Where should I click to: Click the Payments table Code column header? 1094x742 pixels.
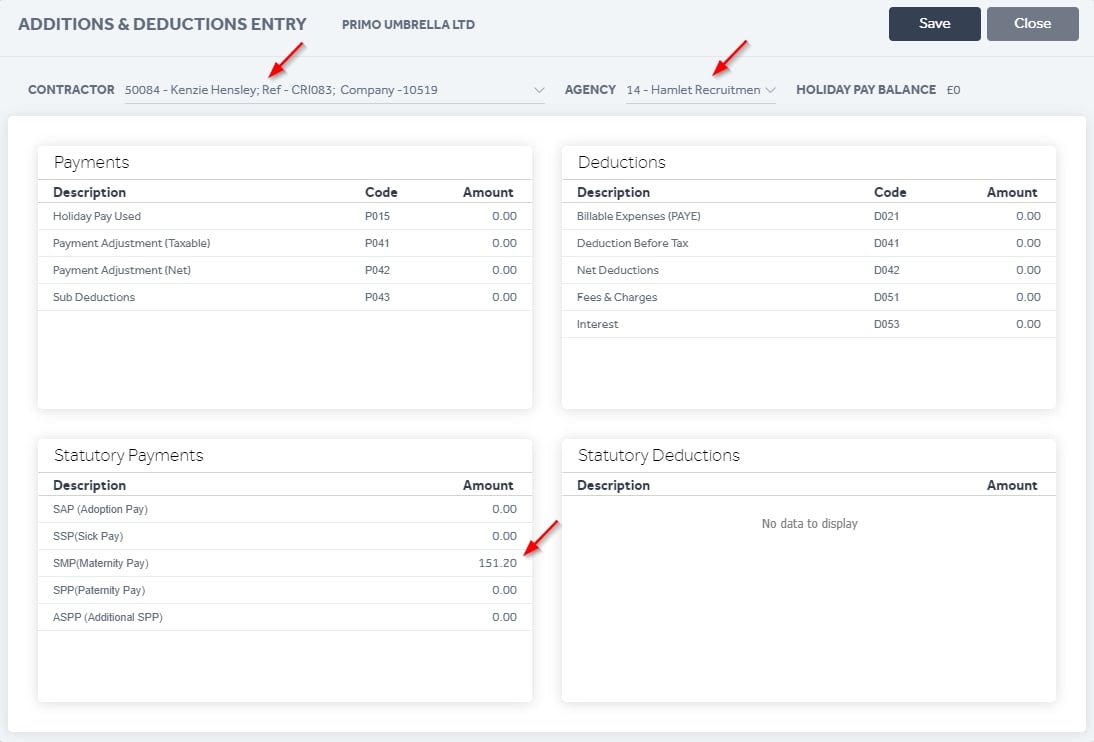tap(381, 192)
